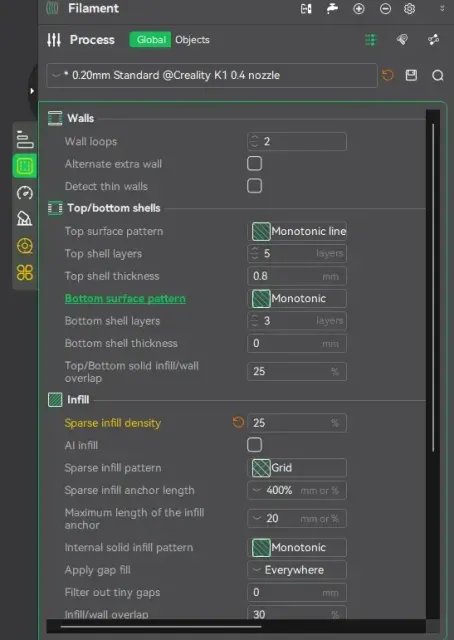Screen dimensions: 454x640
Task: Reset preset changes with orange undo icon
Action: (x=387, y=75)
